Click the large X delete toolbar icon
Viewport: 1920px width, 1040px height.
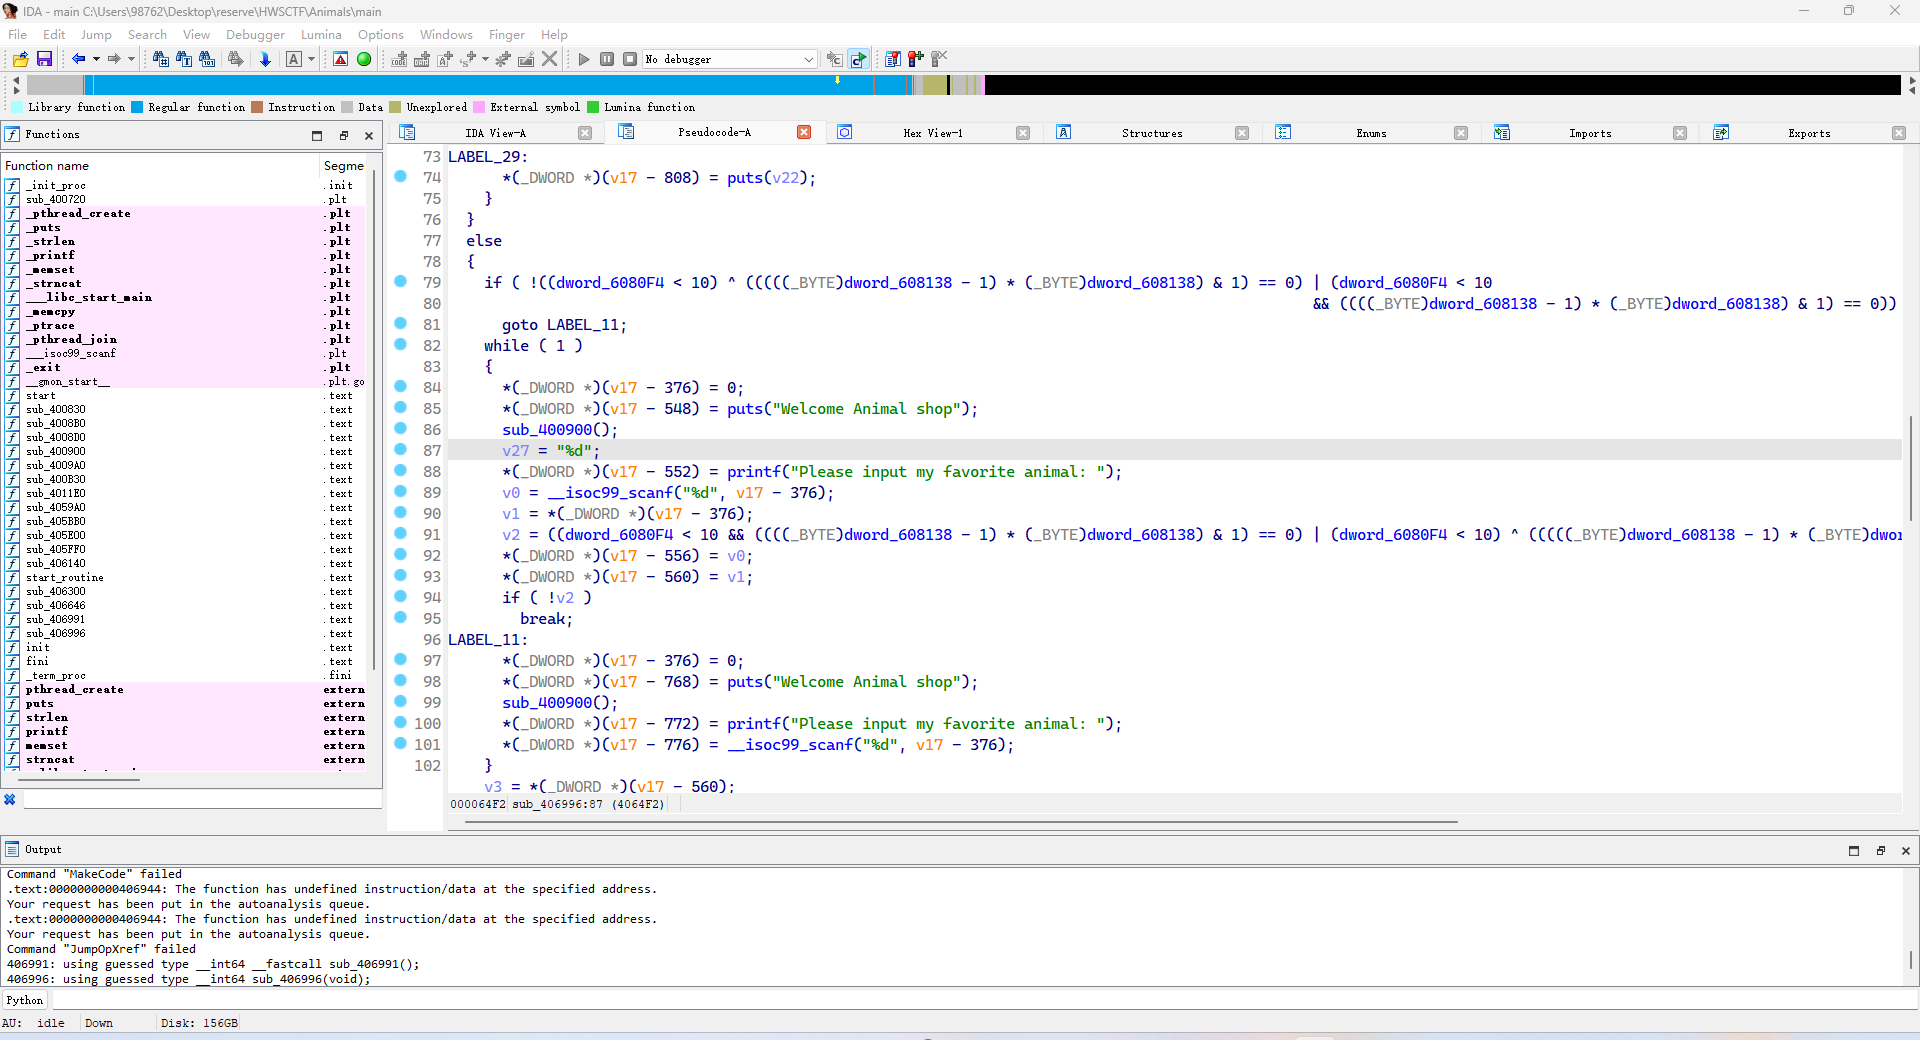[549, 60]
